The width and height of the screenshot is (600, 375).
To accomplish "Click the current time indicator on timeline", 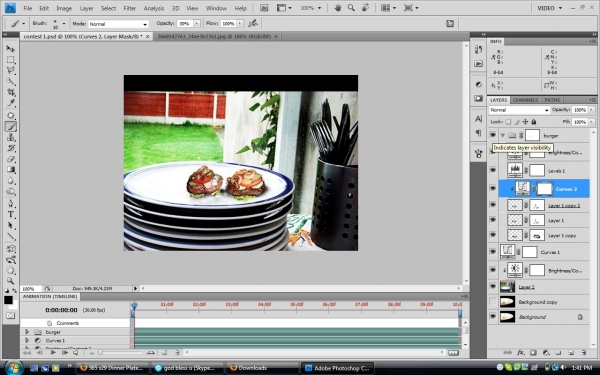I will 134,306.
